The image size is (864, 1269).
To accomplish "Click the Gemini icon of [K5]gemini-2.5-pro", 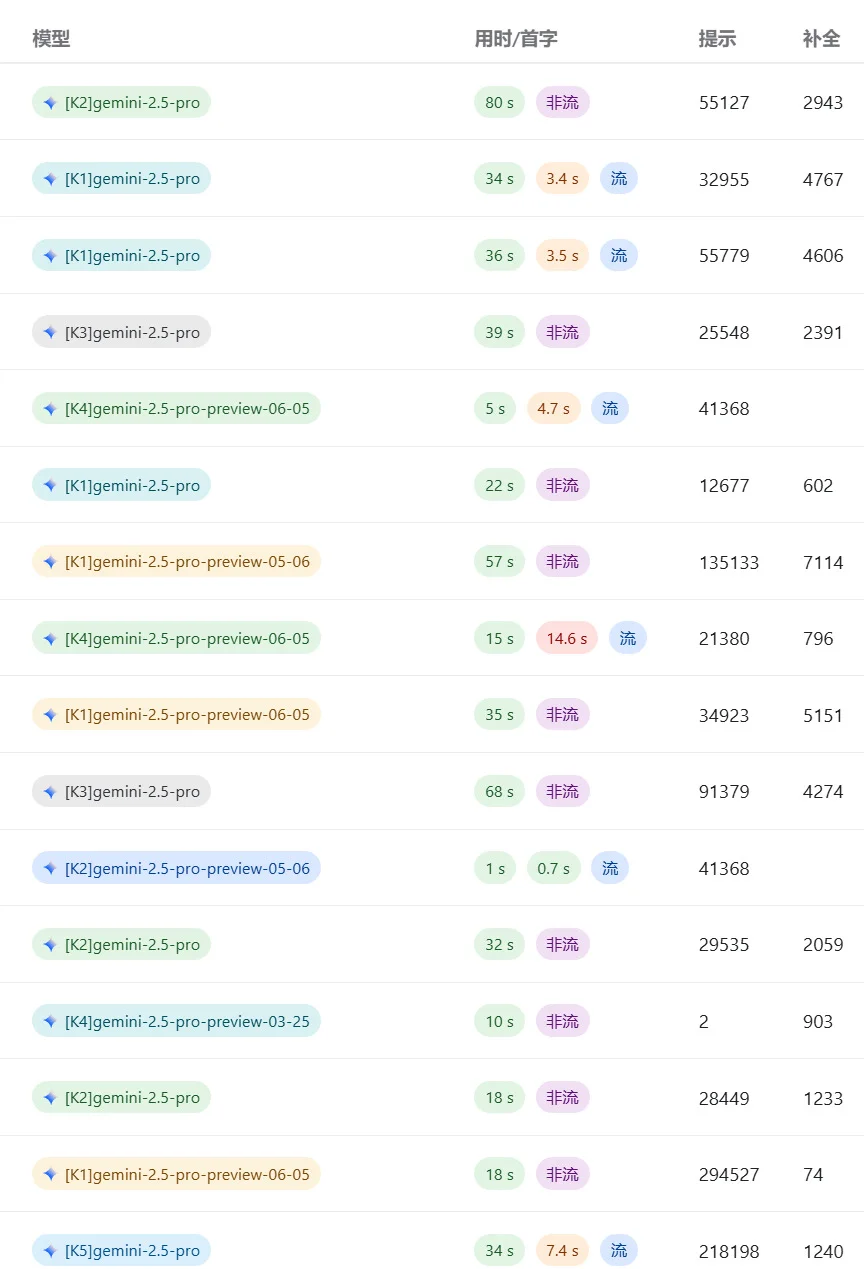I will (x=50, y=1250).
